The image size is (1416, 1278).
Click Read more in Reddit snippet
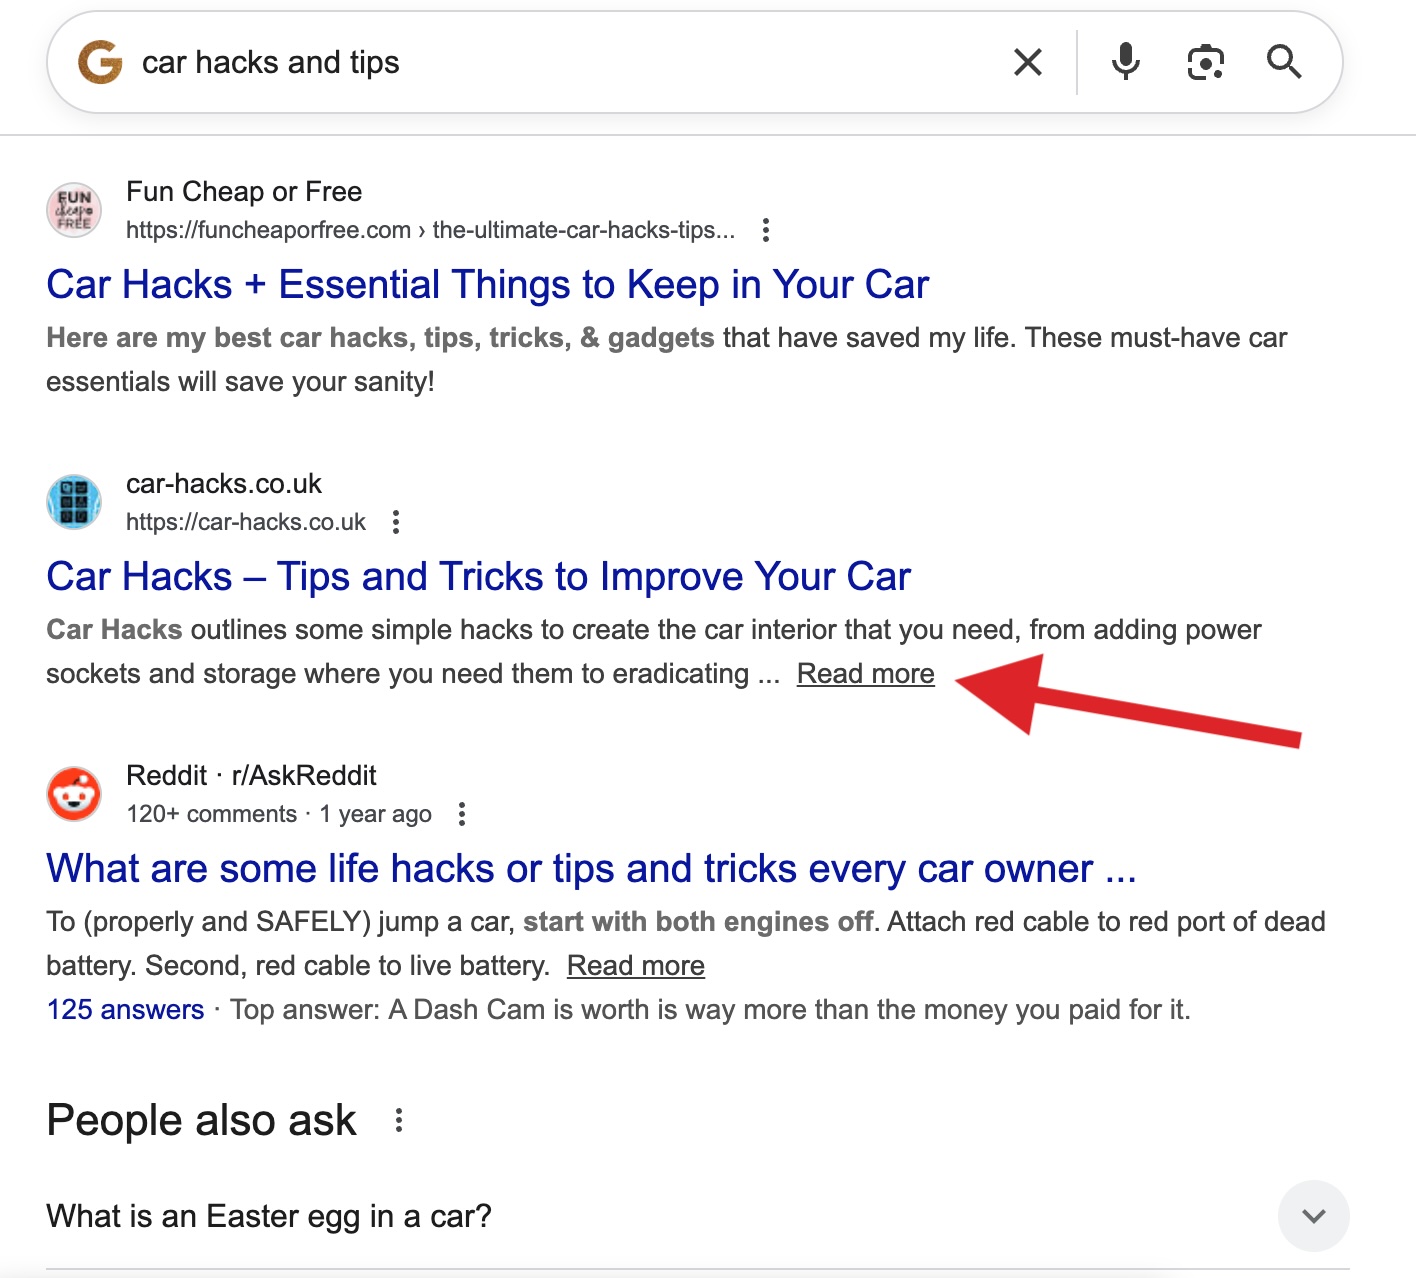click(x=635, y=966)
